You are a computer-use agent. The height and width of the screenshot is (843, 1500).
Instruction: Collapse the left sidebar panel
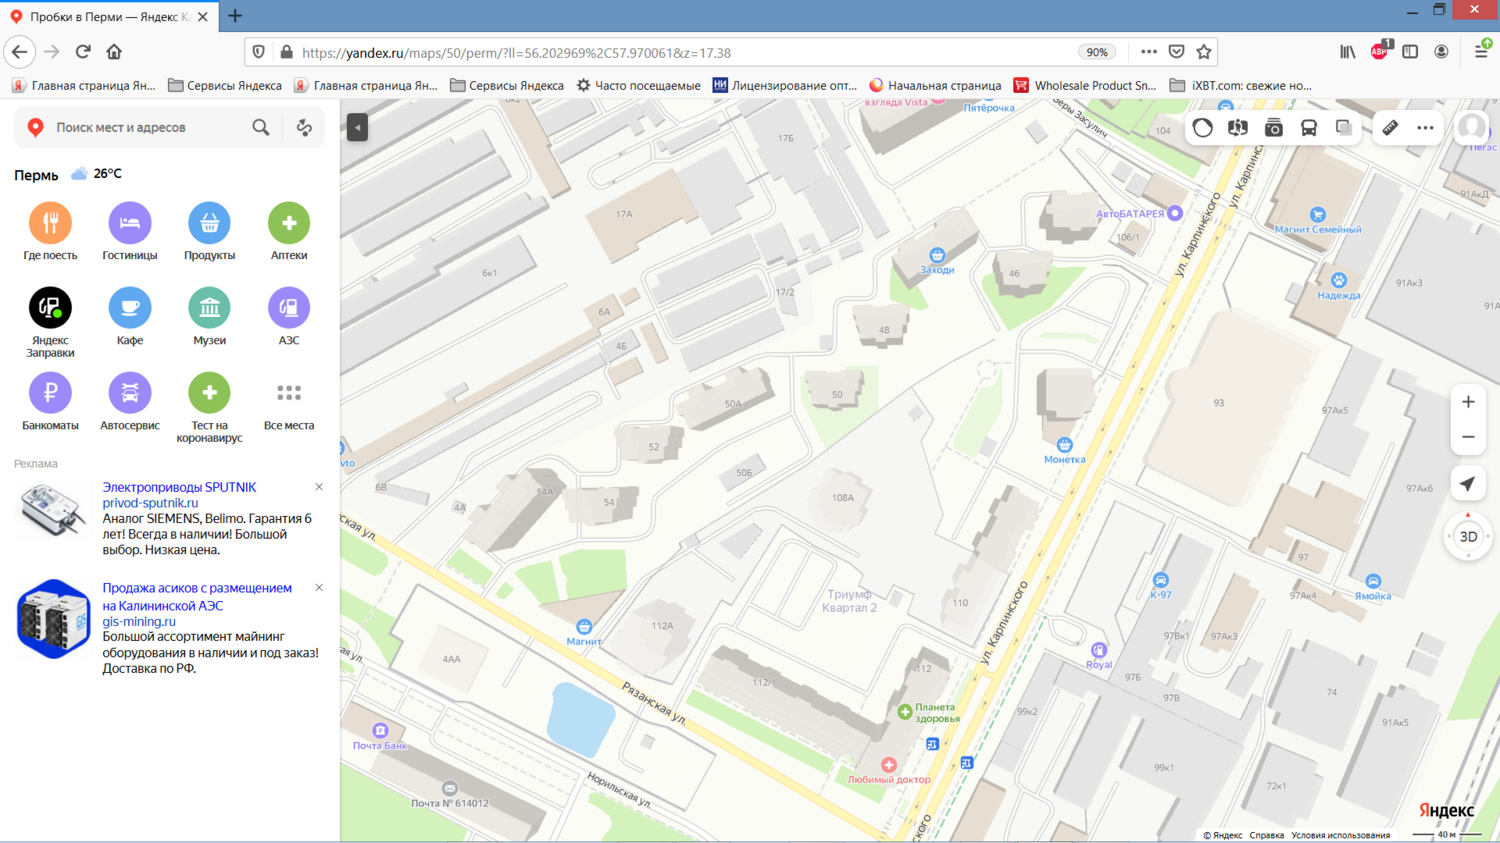pos(357,127)
